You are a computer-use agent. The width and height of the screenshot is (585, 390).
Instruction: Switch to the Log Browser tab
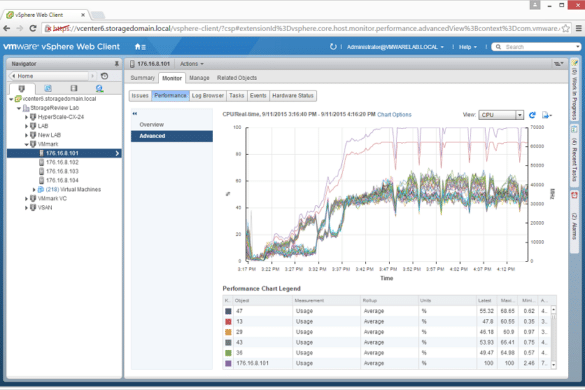tap(208, 96)
